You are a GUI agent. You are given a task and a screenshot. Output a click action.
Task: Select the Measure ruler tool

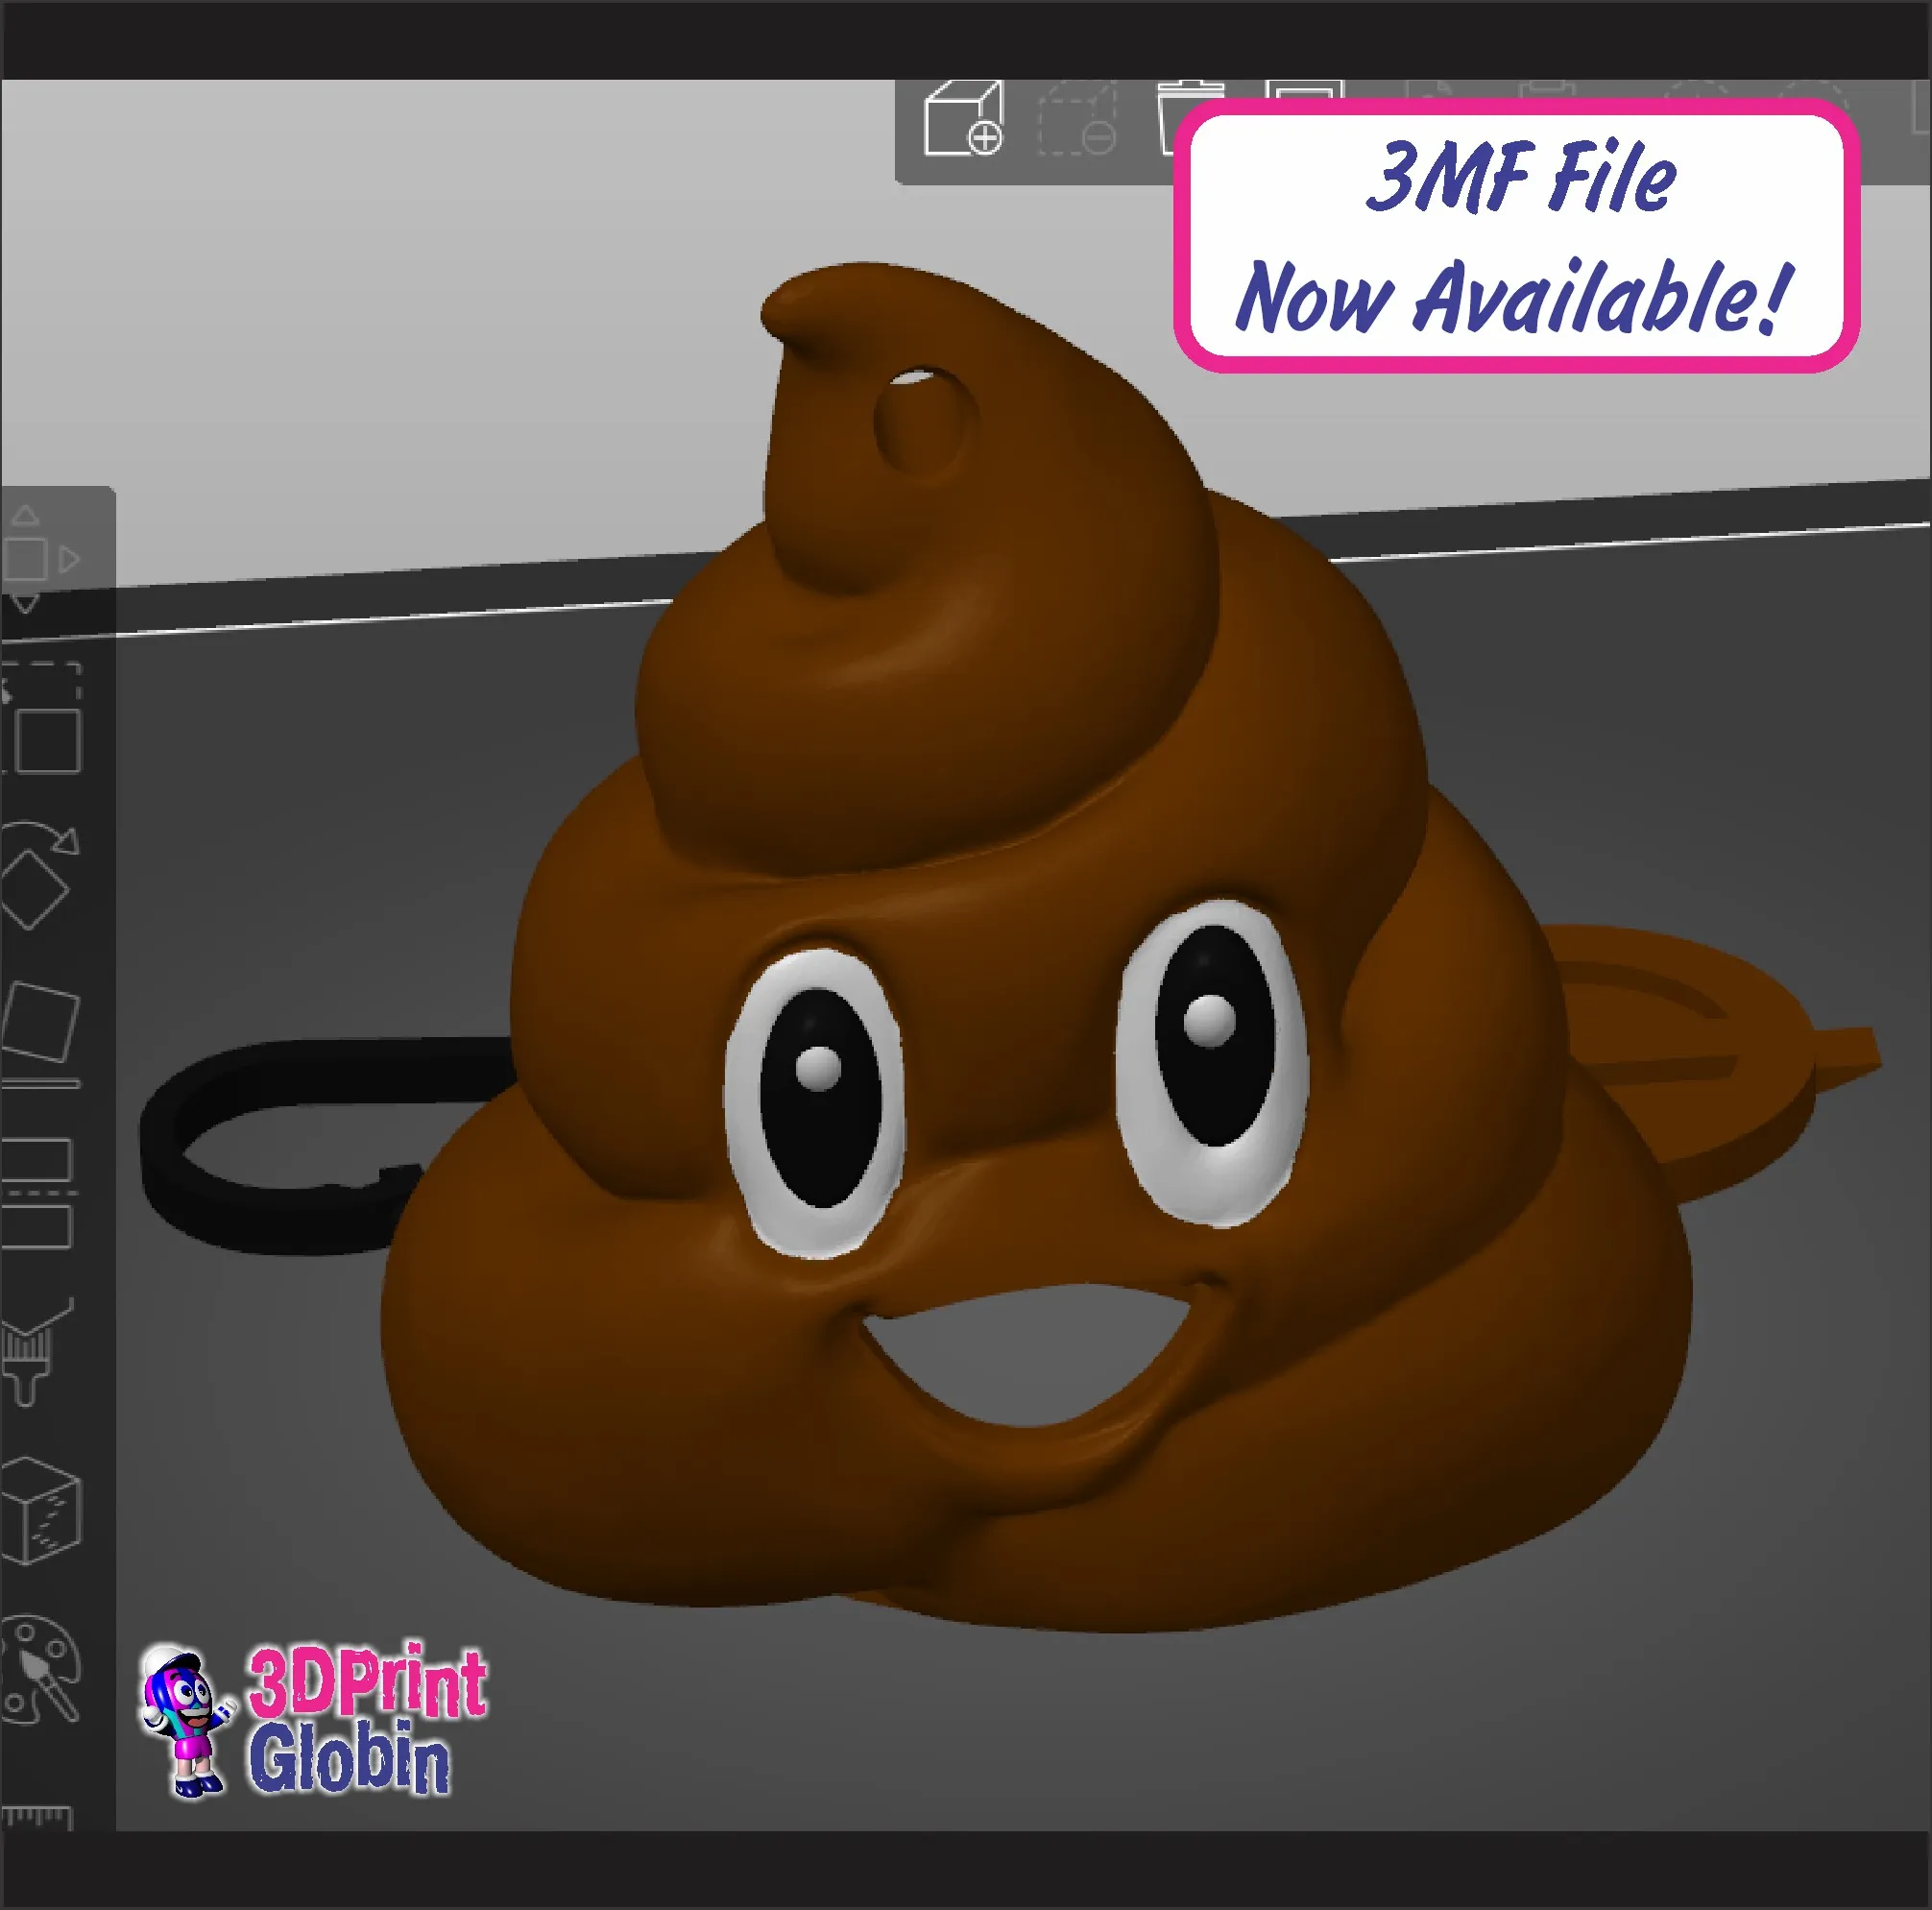coord(37,1818)
